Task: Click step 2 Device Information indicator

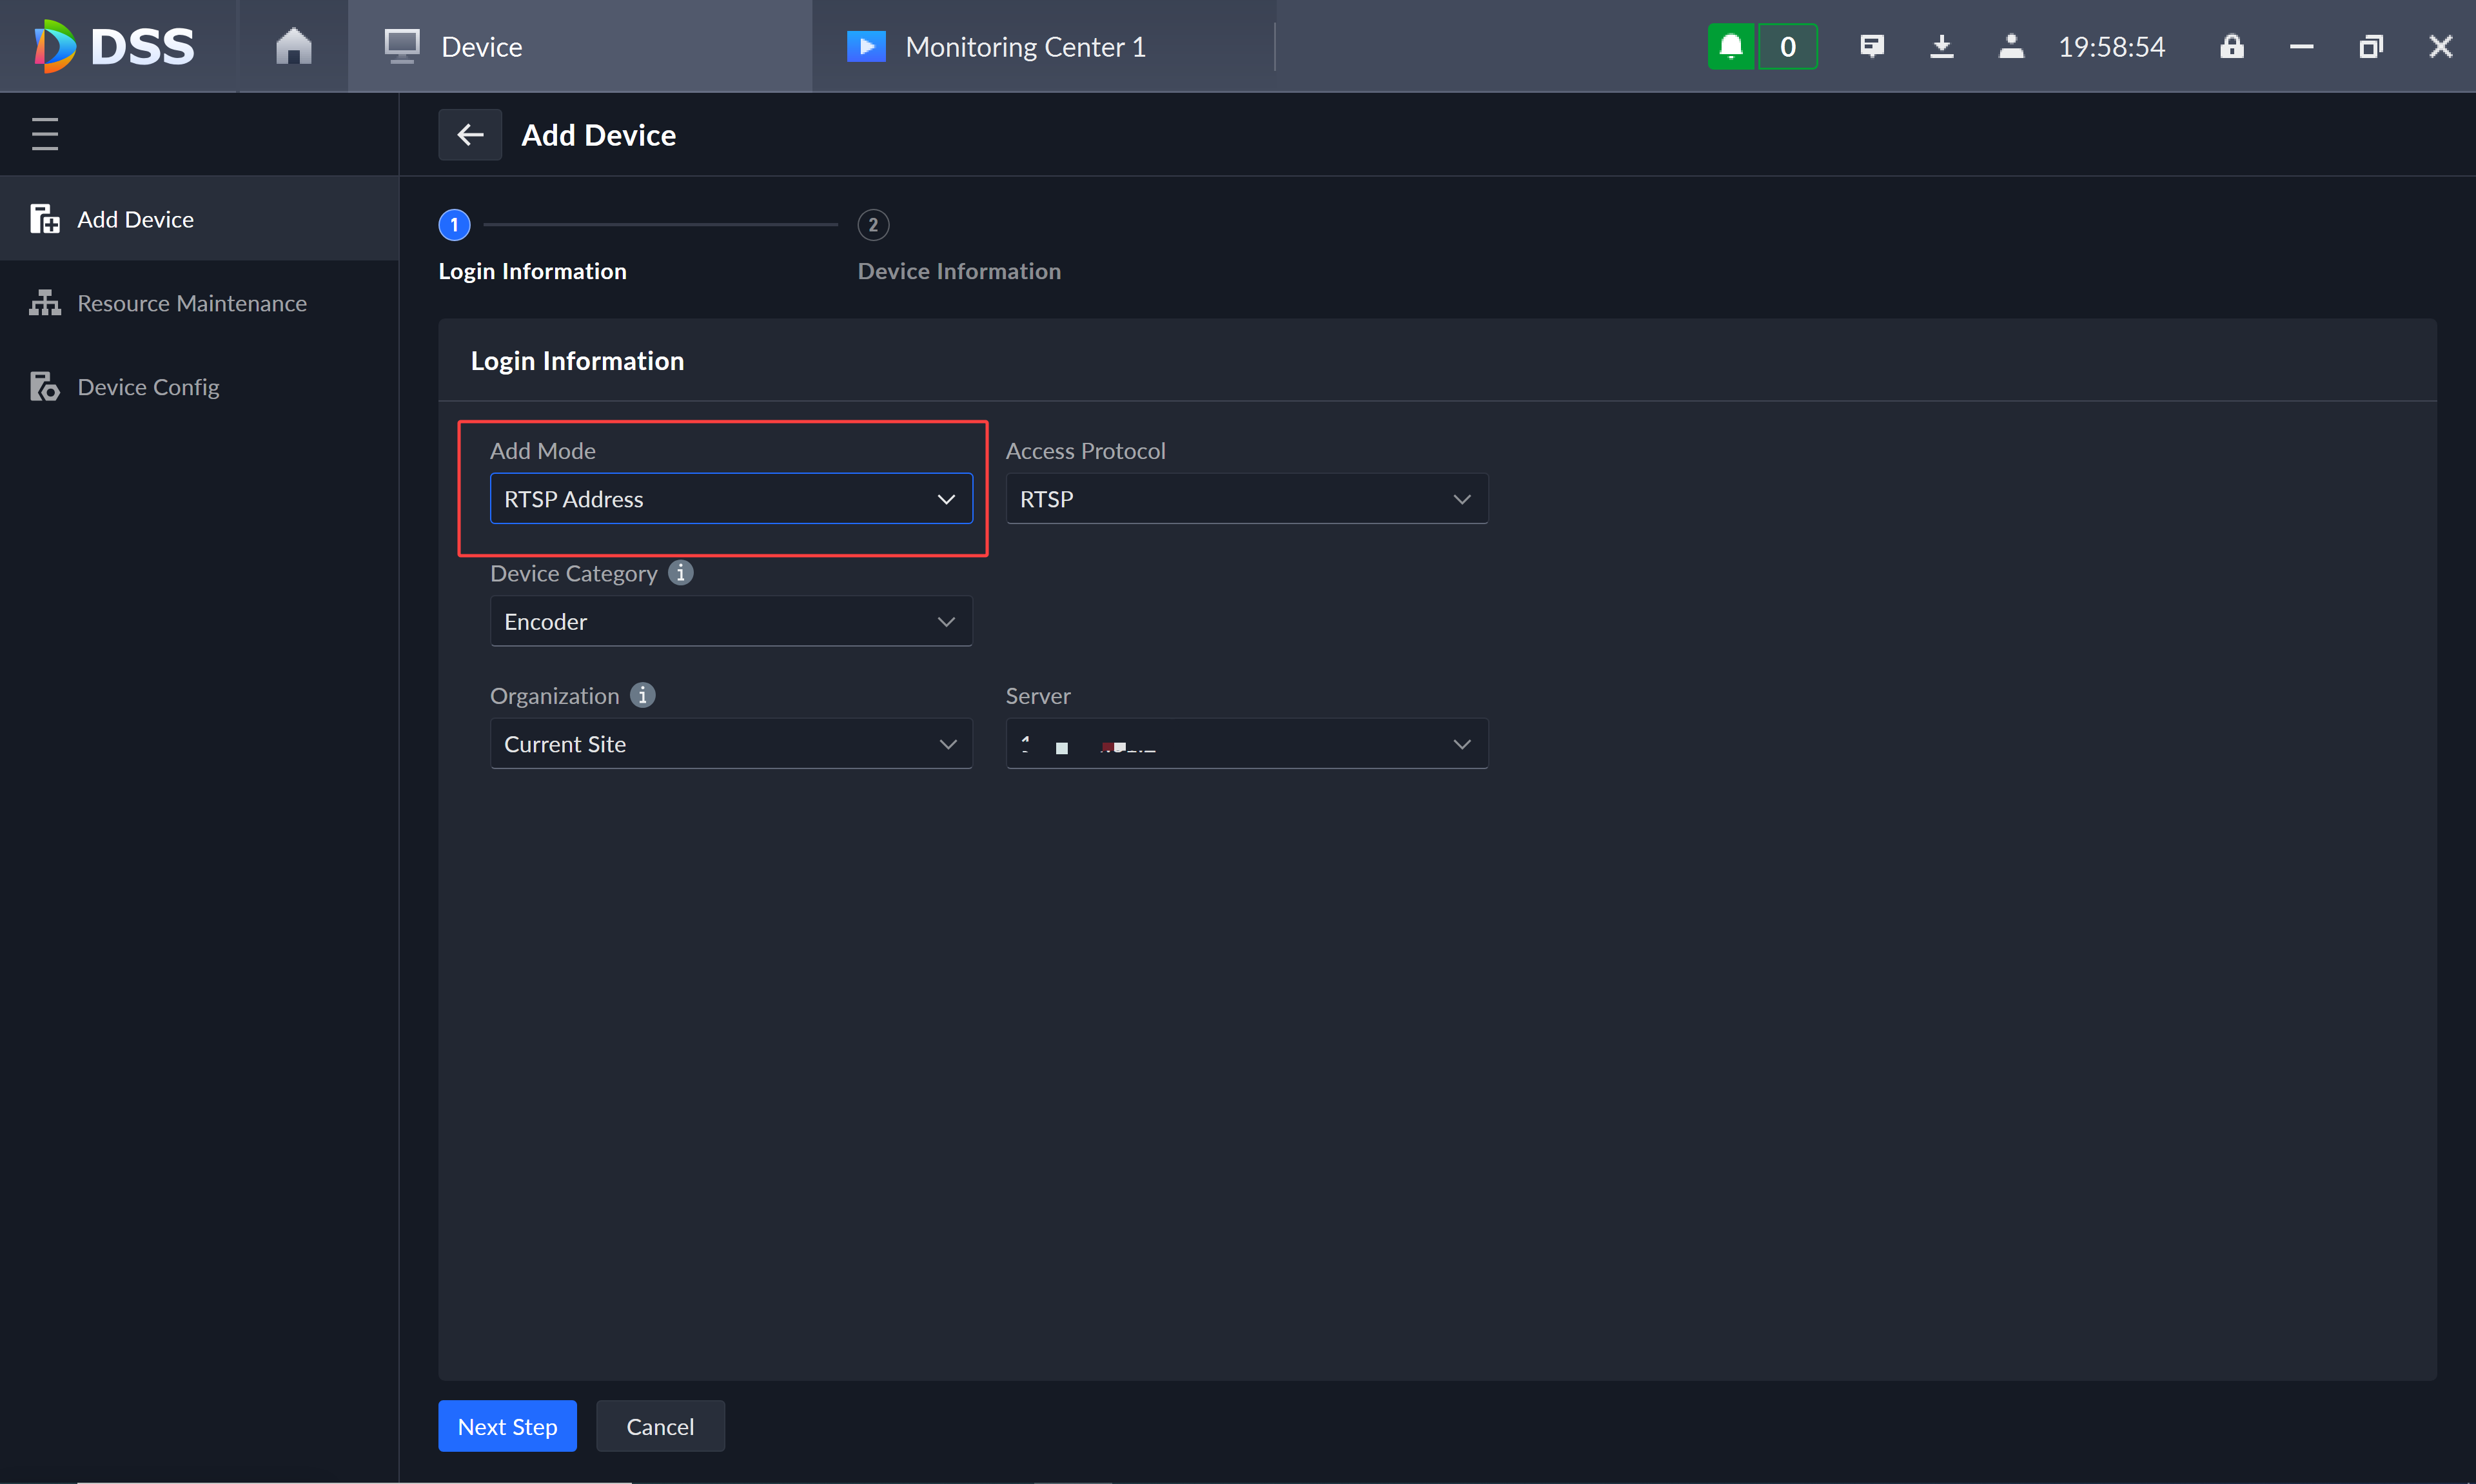Action: coord(873,224)
